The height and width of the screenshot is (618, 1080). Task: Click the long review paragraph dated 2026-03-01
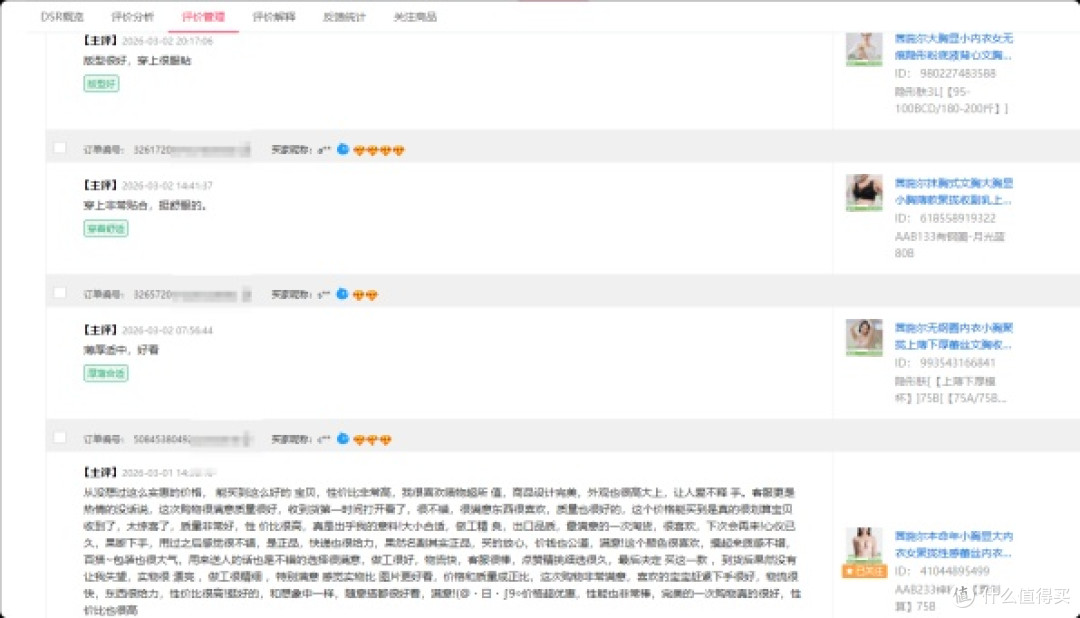point(441,550)
